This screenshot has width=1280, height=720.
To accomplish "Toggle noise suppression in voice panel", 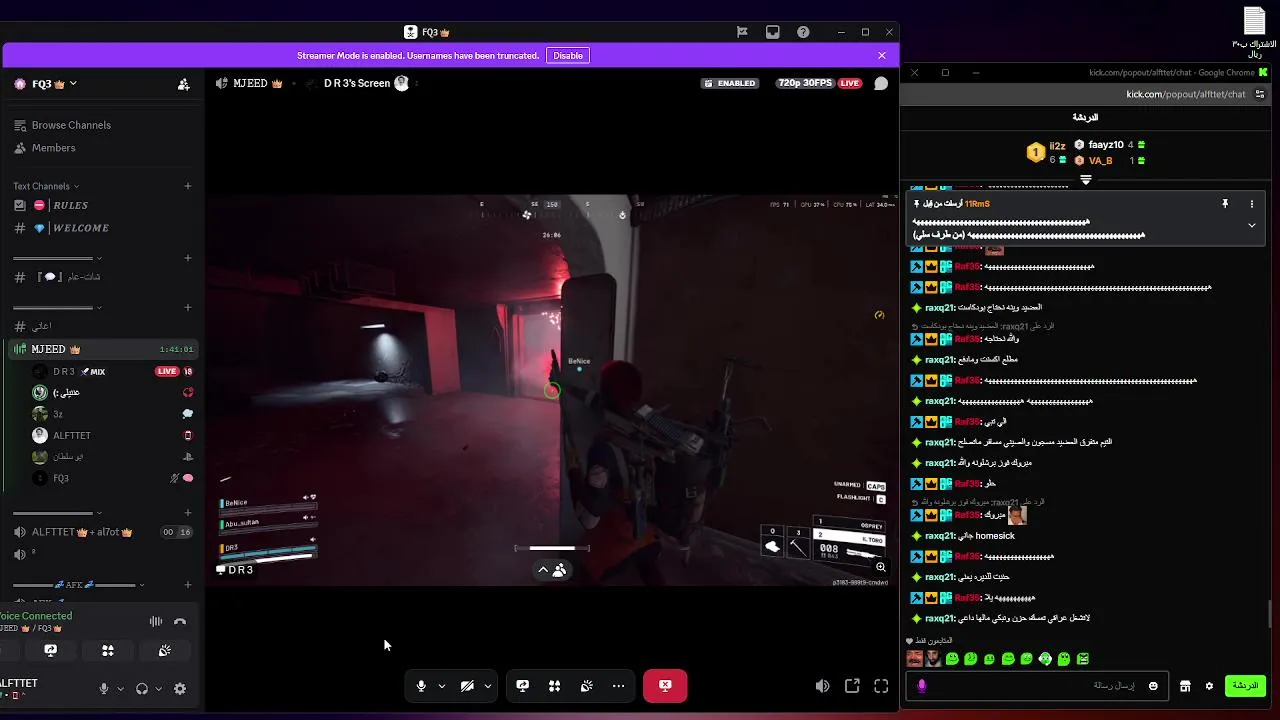I will [x=156, y=621].
